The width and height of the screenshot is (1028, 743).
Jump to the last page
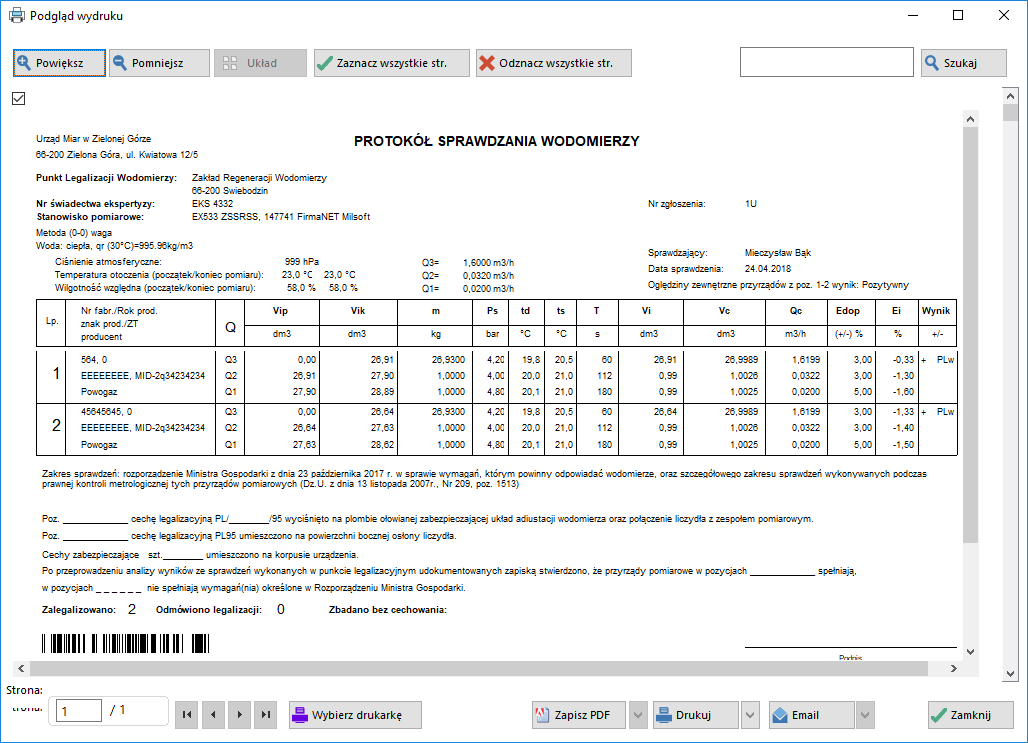click(x=266, y=715)
